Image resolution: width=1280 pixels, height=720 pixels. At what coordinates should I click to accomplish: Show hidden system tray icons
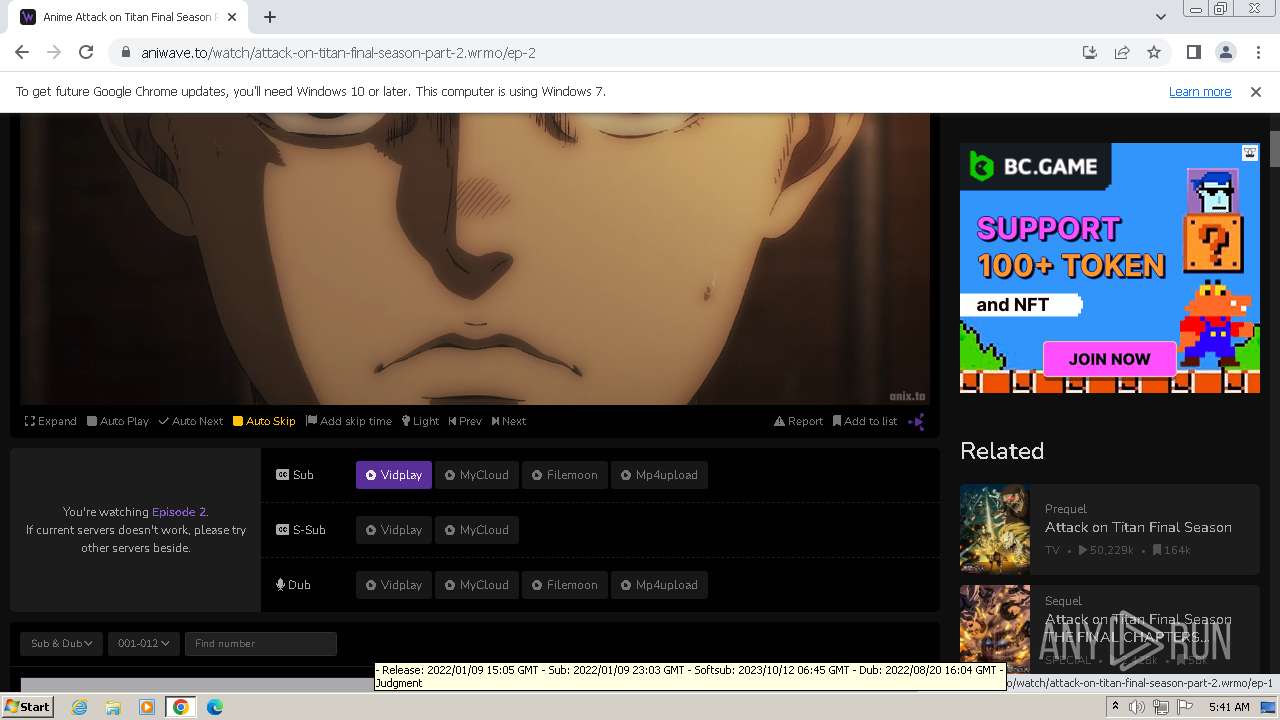1115,707
